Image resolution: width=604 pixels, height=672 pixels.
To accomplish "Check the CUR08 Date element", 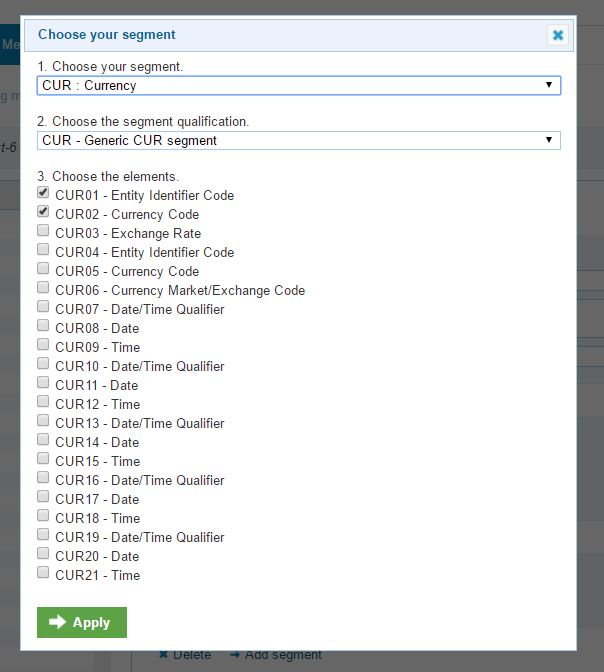I will coord(43,326).
